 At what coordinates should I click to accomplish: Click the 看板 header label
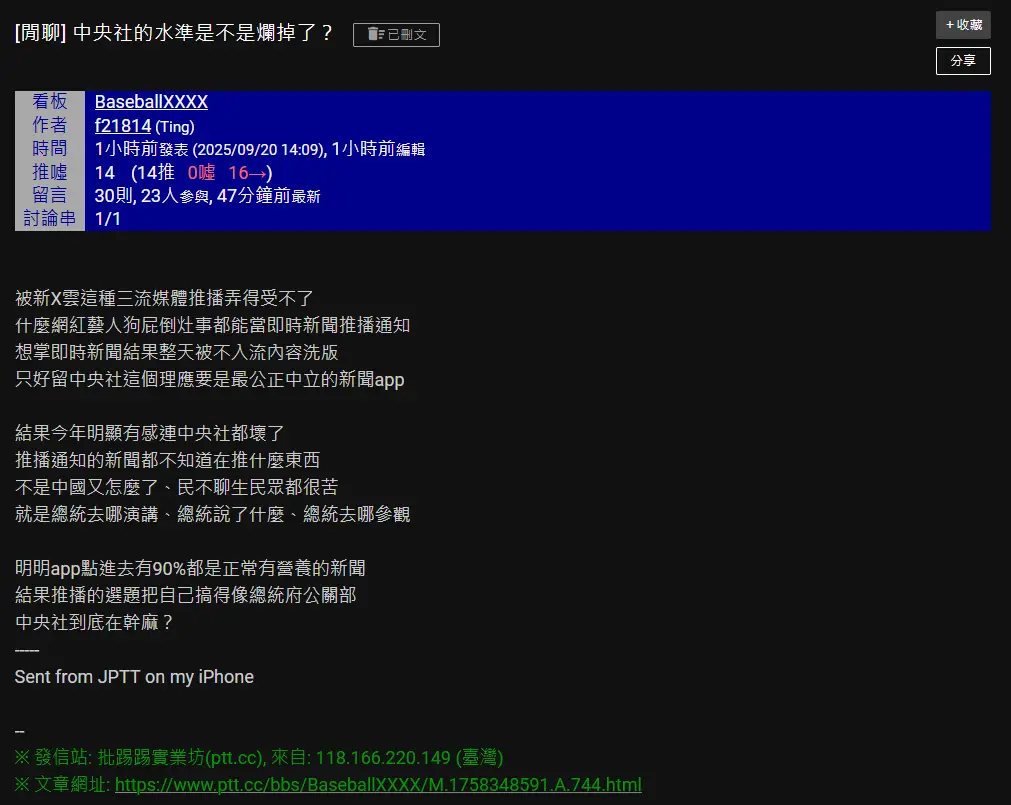(50, 101)
